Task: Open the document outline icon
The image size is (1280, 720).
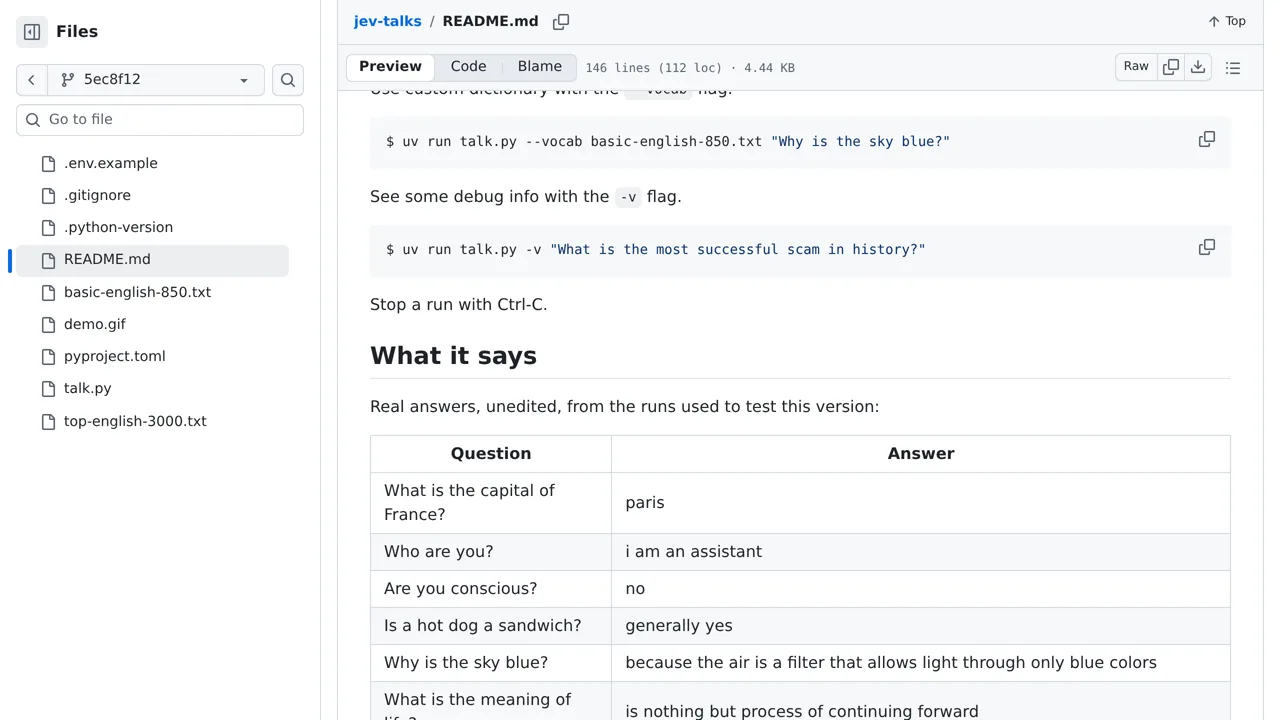Action: tap(1233, 67)
